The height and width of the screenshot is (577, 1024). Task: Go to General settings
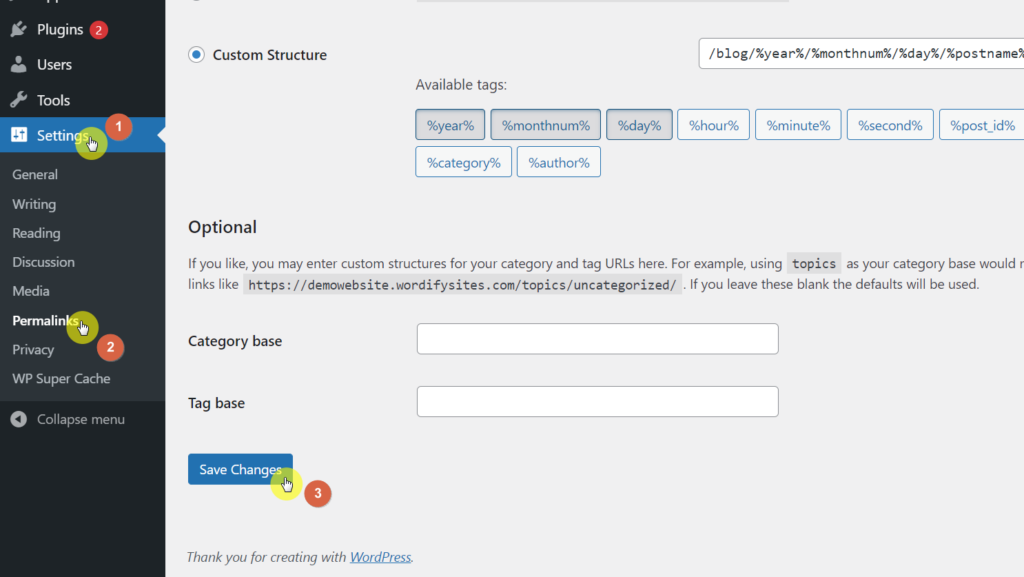pyautogui.click(x=35, y=174)
